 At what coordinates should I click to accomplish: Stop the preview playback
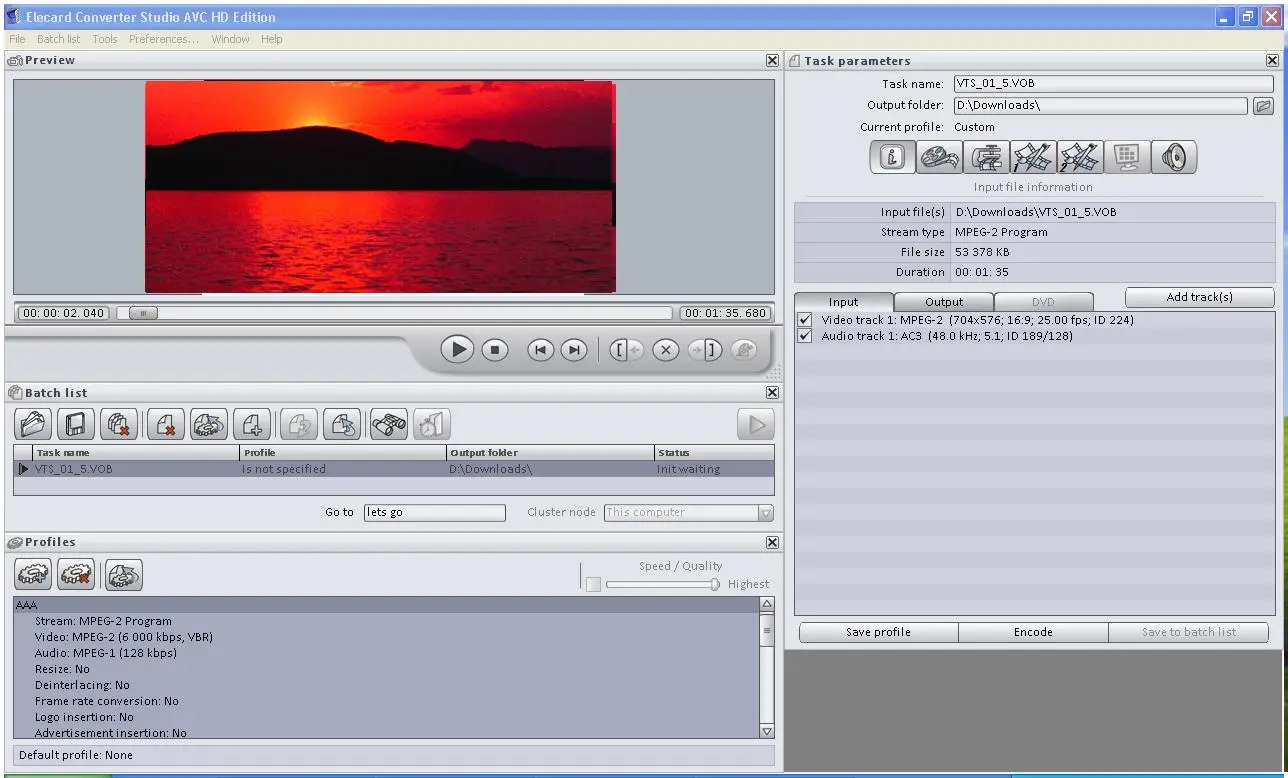tap(495, 350)
